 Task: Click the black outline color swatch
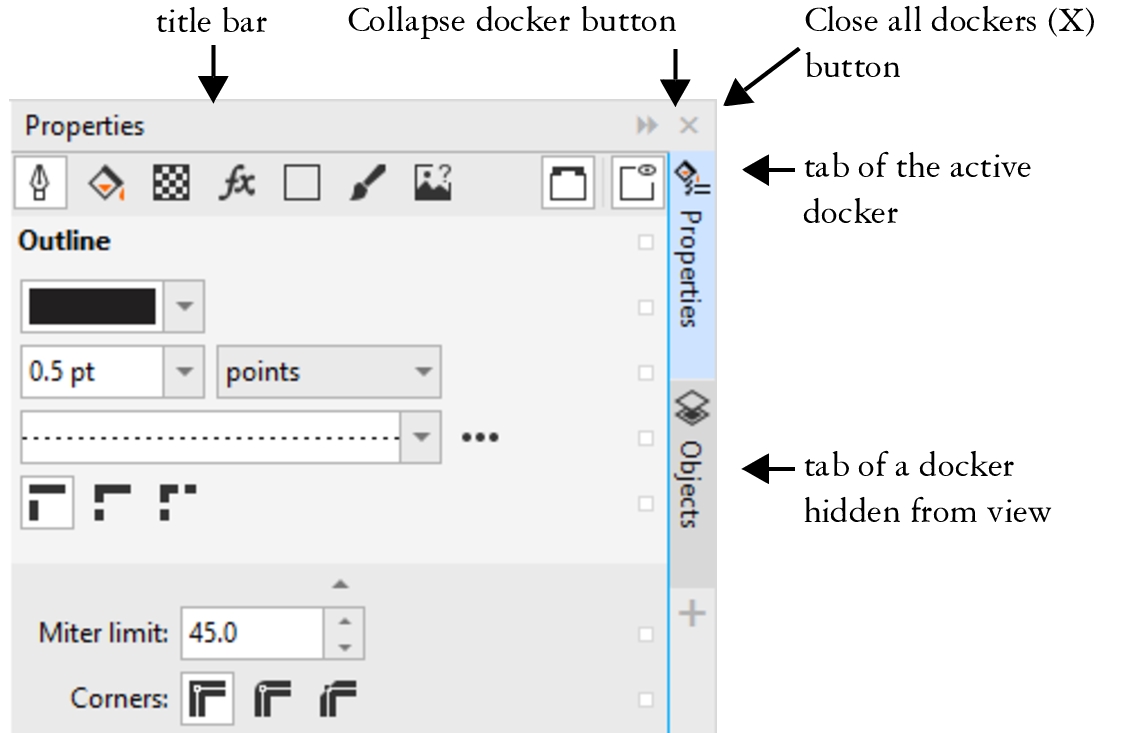point(92,307)
